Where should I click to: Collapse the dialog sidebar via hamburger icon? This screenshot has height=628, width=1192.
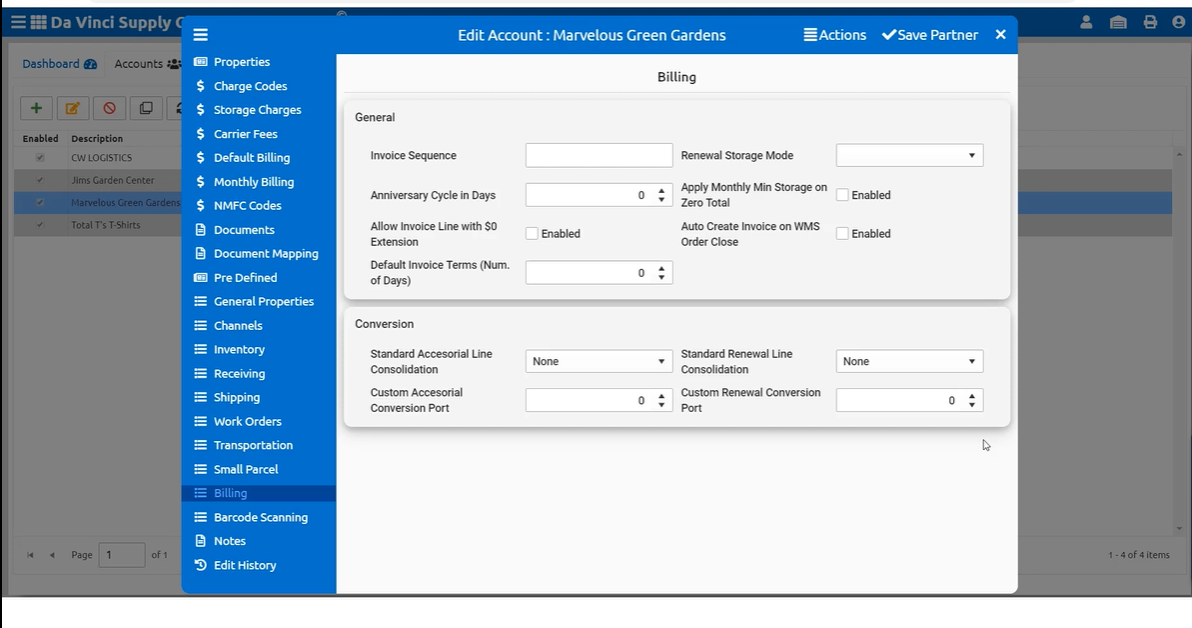pos(201,35)
